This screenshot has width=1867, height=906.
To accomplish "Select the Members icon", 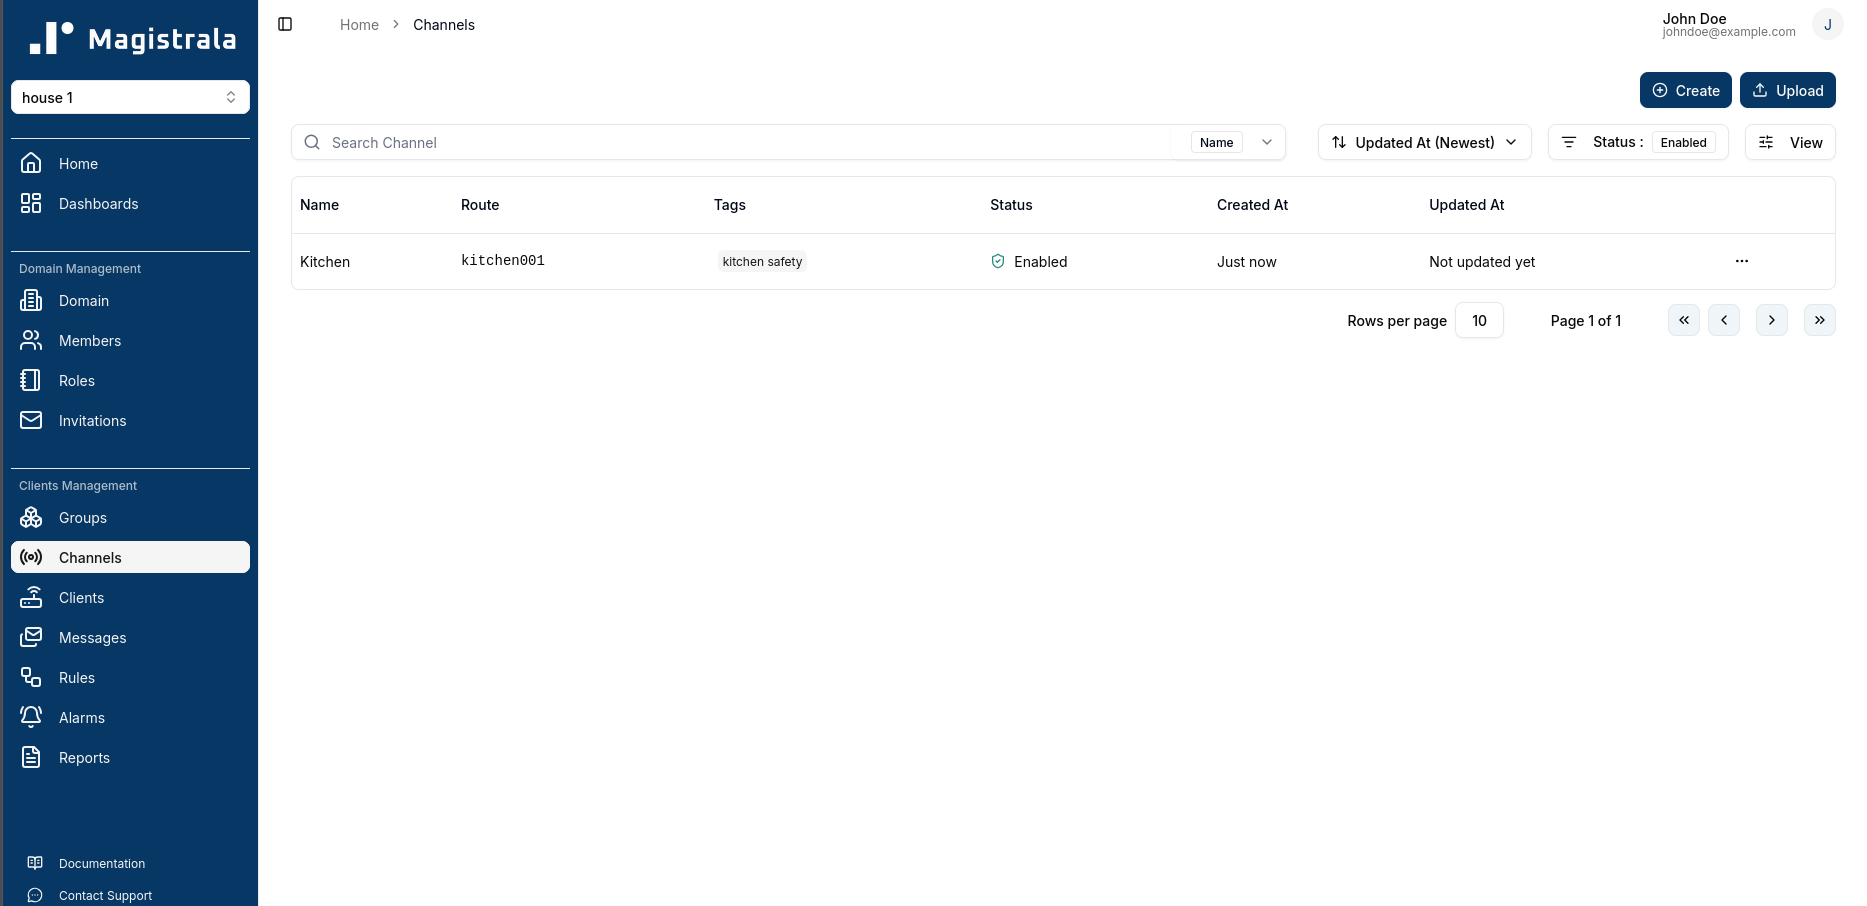I will click(31, 340).
